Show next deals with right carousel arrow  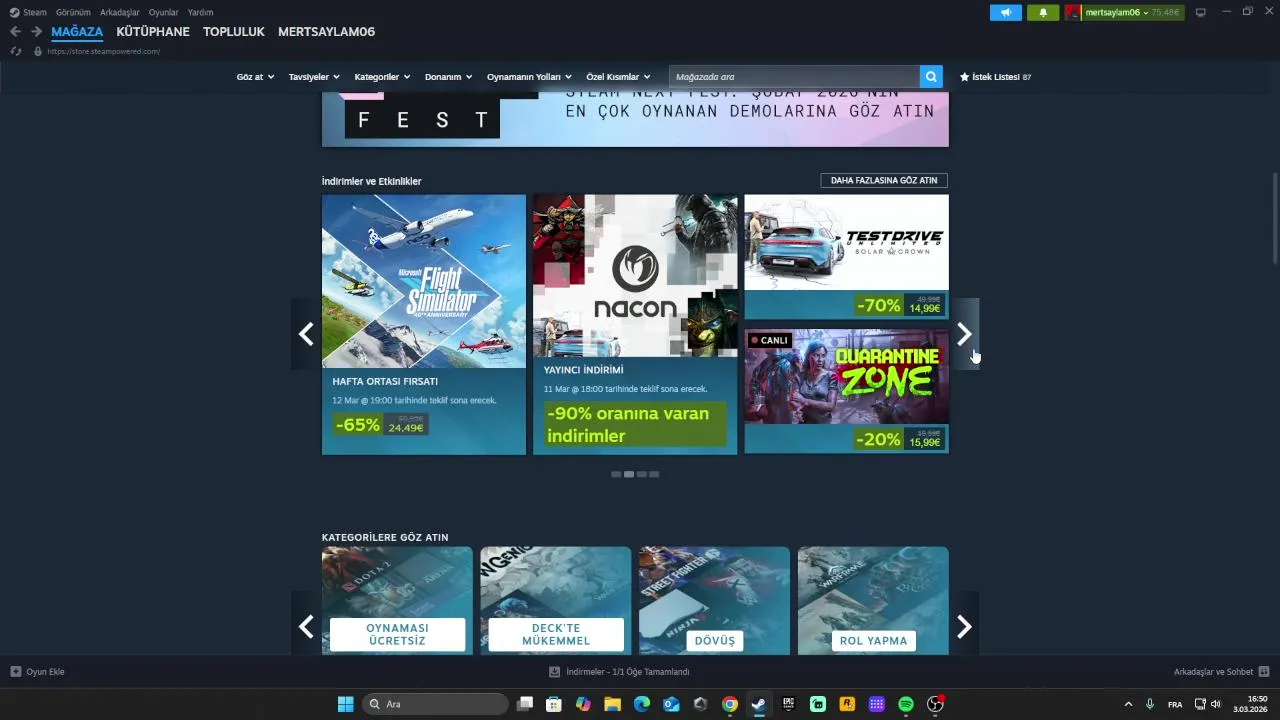(964, 334)
